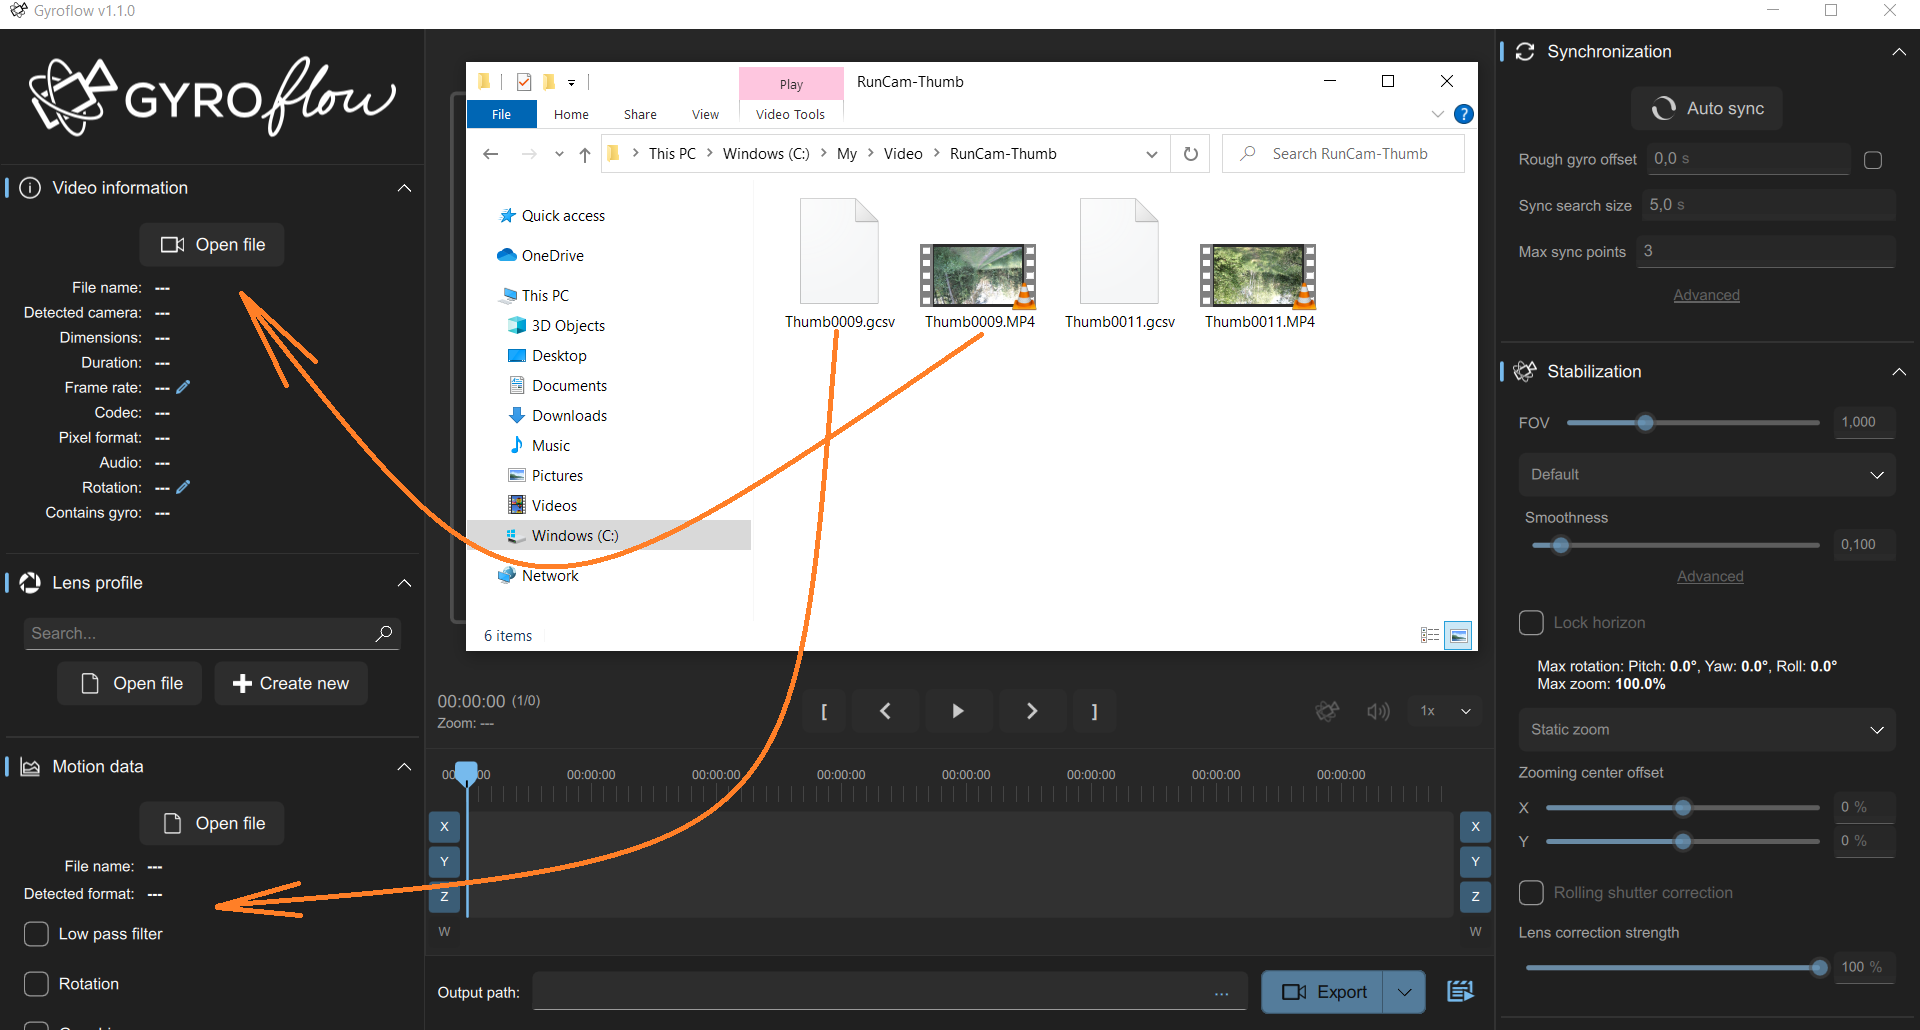Collapse the Synchronization section

[x=1899, y=52]
